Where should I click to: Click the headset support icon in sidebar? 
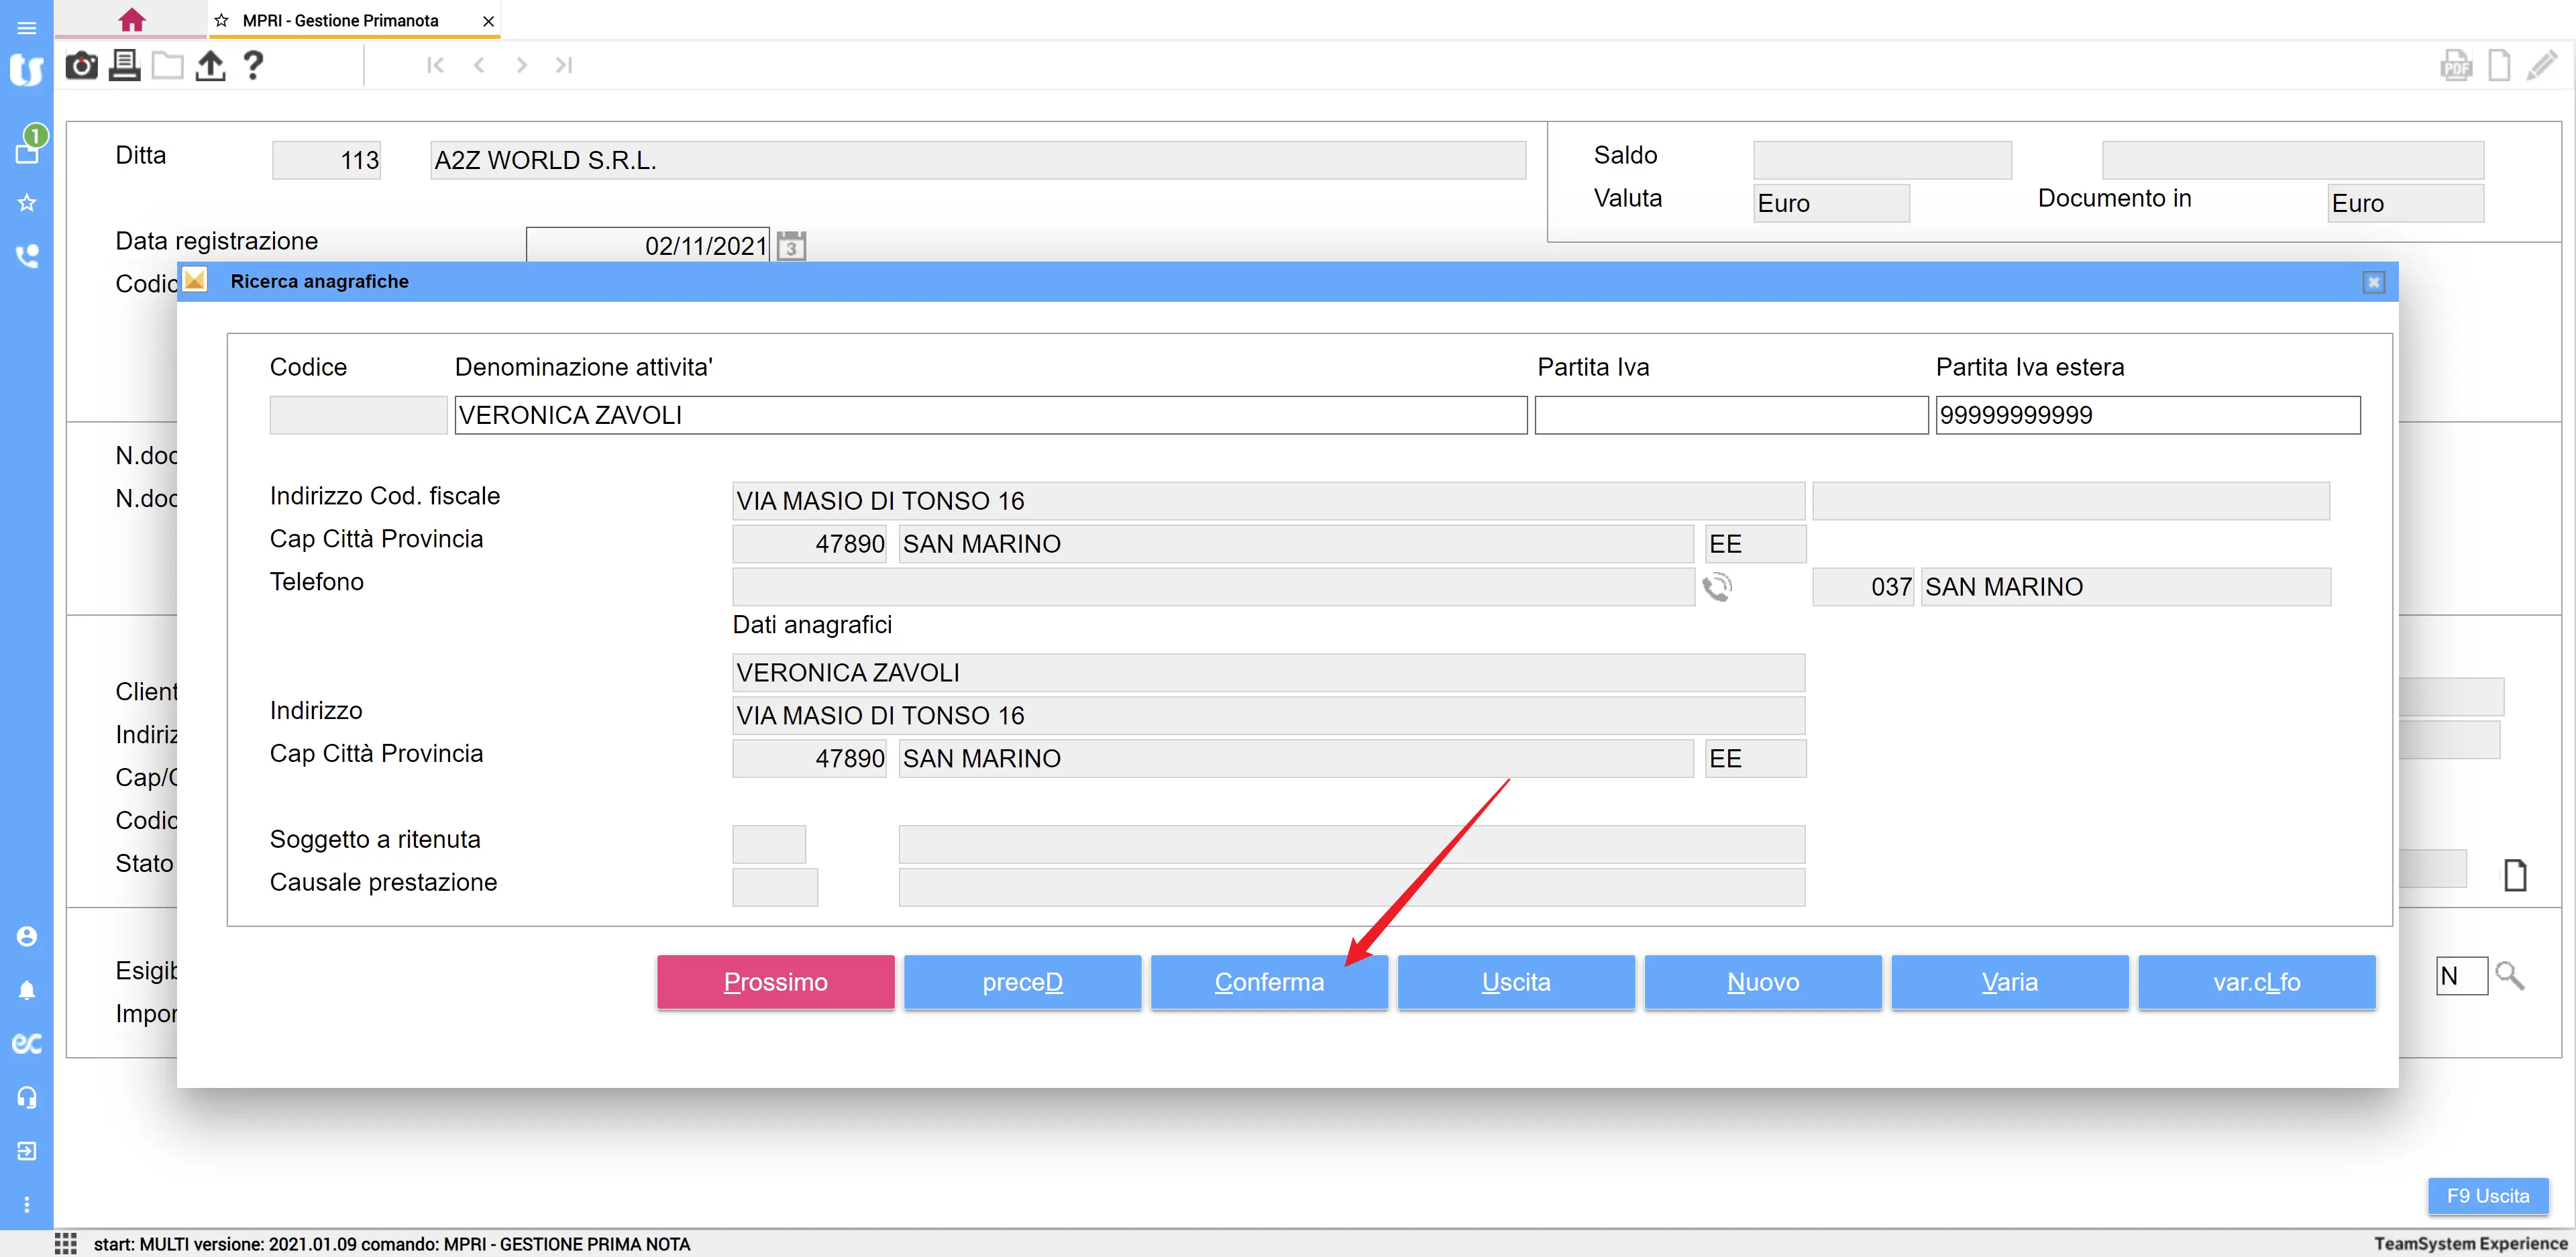[27, 1097]
